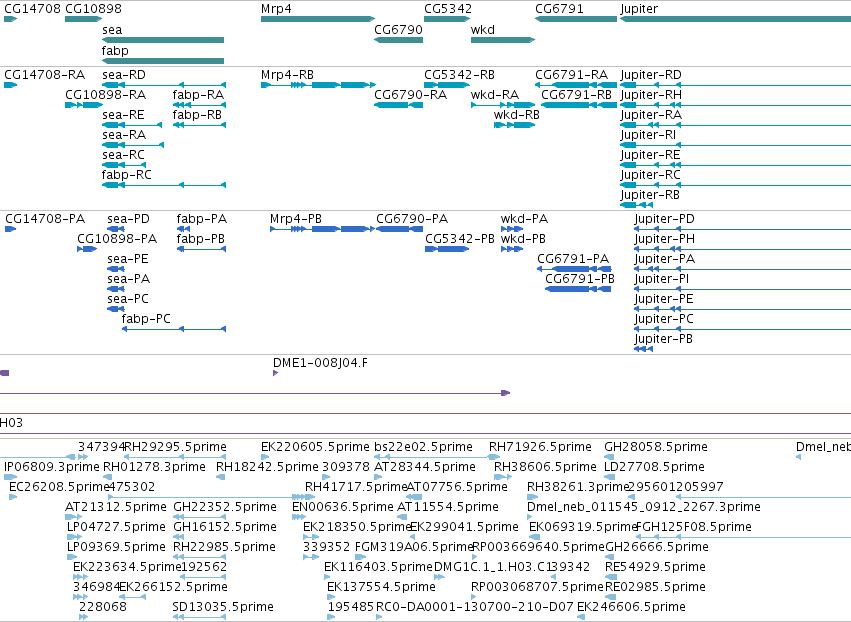This screenshot has width=851, height=622.
Task: Select transcript wkd-RA
Action: 503,105
